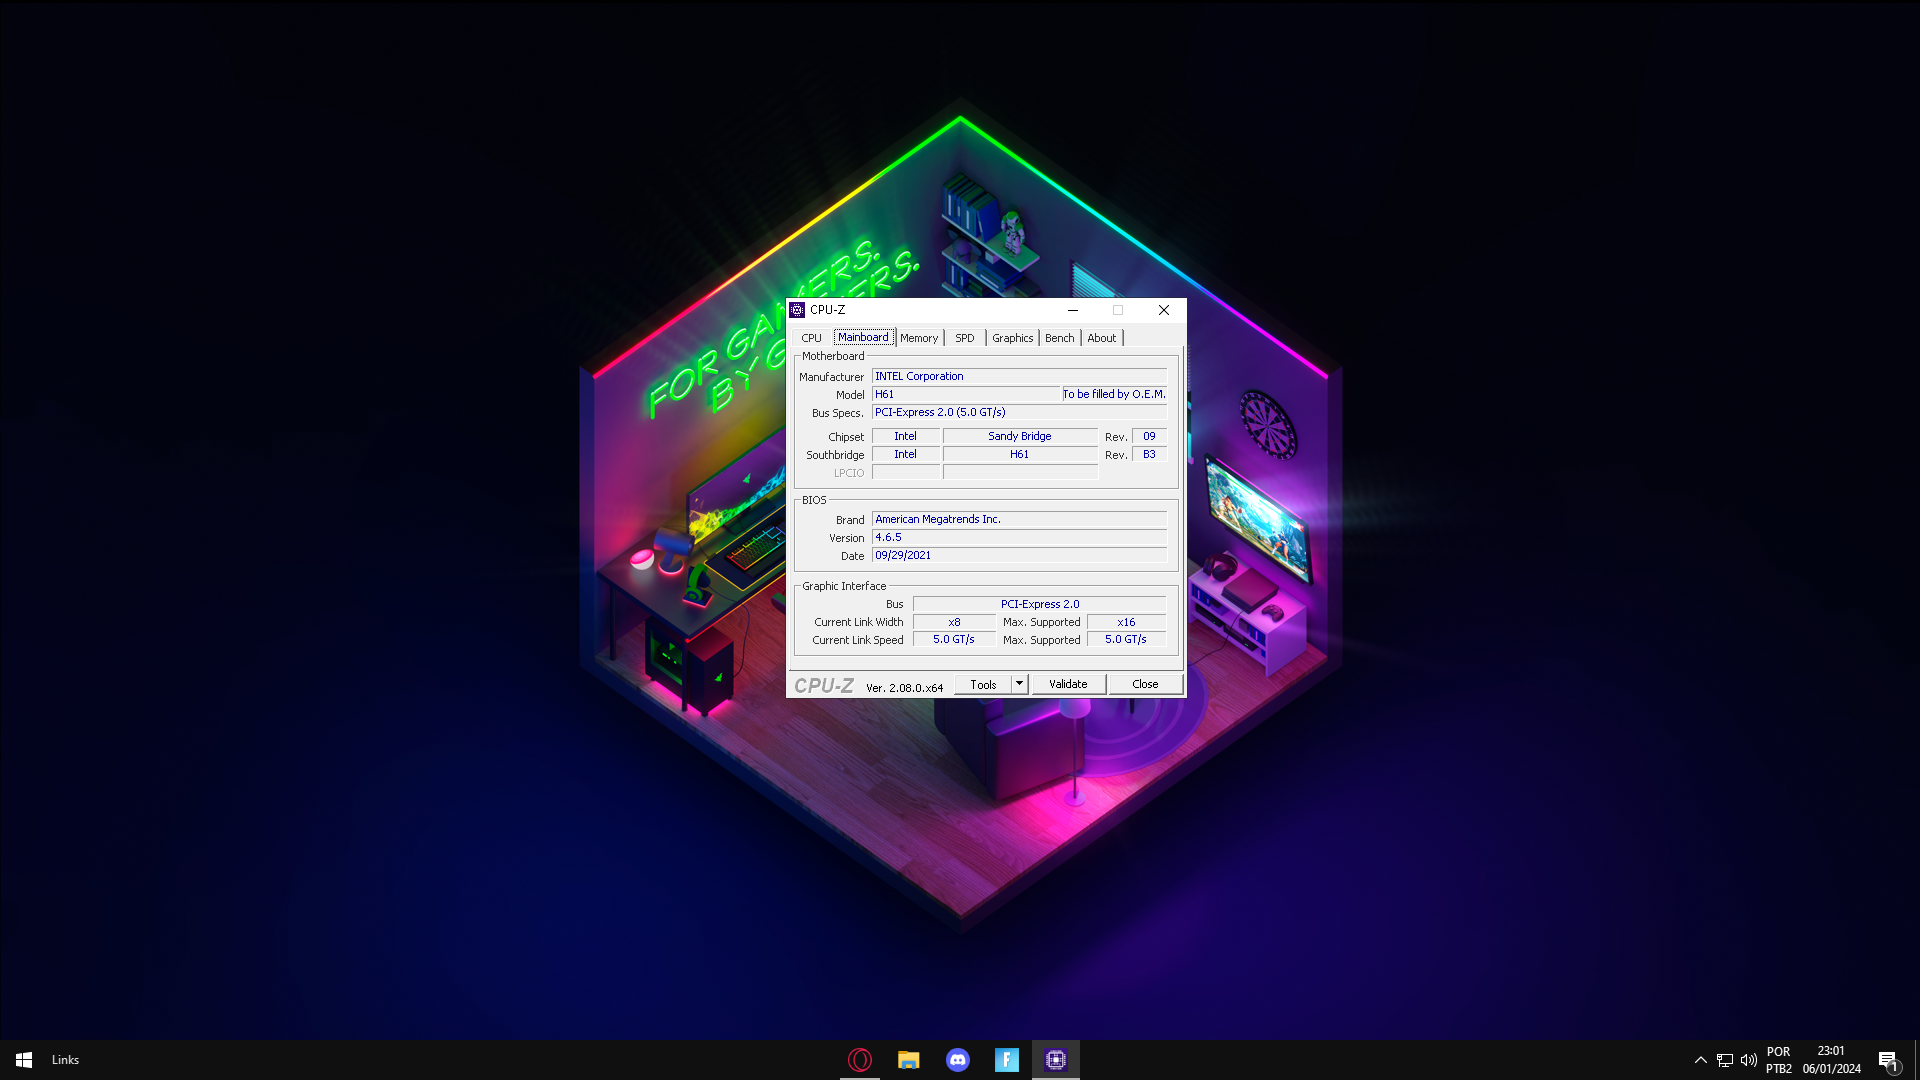This screenshot has height=1080, width=1920.
Task: Open File Explorer from the taskbar
Action: [908, 1060]
